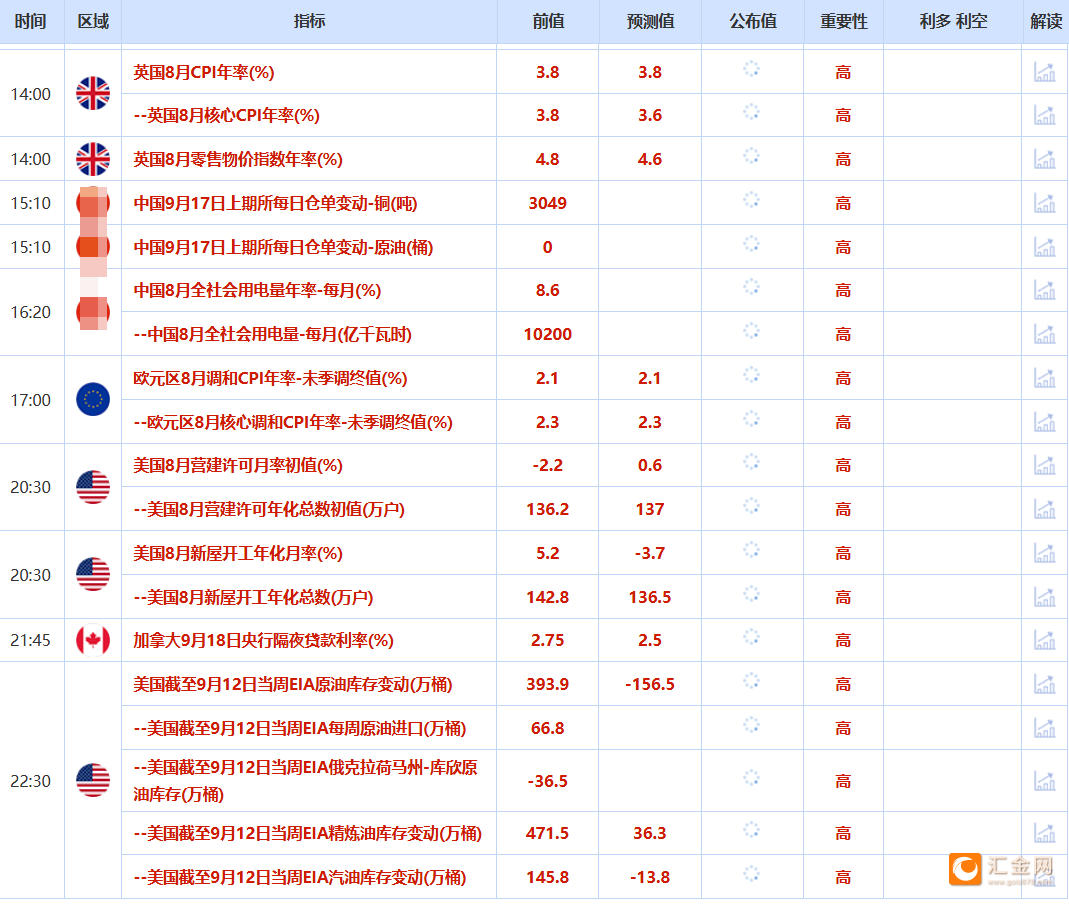This screenshot has width=1069, height=908.
Task: Open the chart icon for EIA原油库存变动
Action: click(x=1044, y=684)
